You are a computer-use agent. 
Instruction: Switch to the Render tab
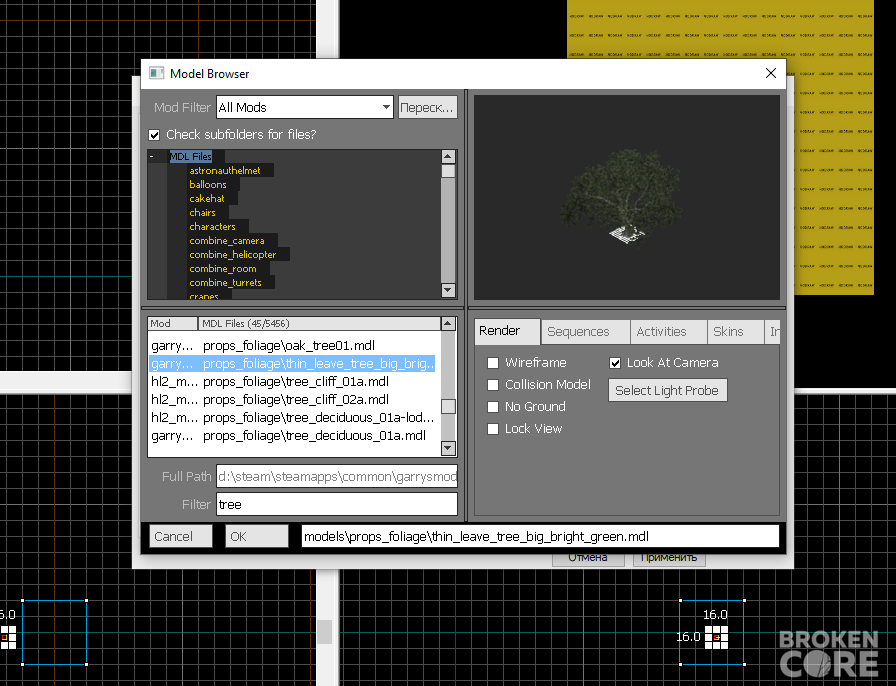[x=507, y=331]
